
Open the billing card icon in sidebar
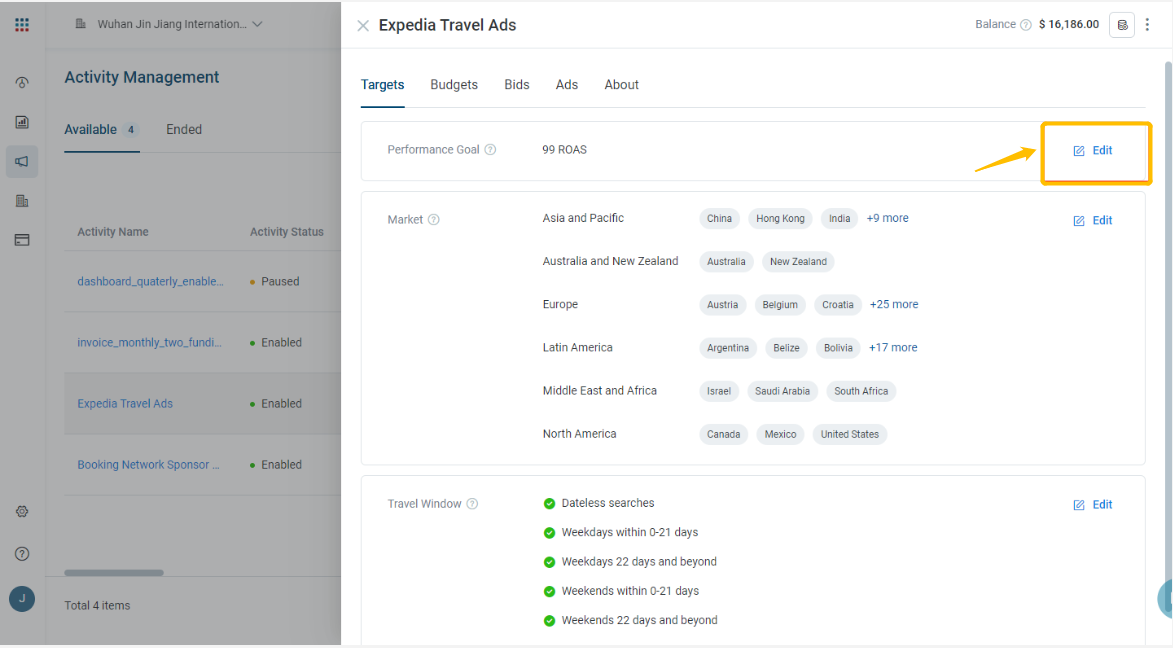click(x=22, y=240)
